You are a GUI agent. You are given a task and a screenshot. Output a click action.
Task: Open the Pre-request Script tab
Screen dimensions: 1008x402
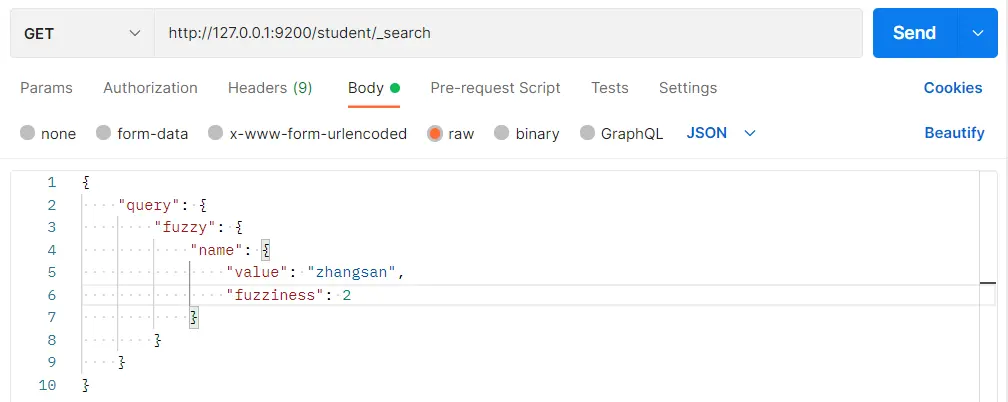[x=495, y=88]
